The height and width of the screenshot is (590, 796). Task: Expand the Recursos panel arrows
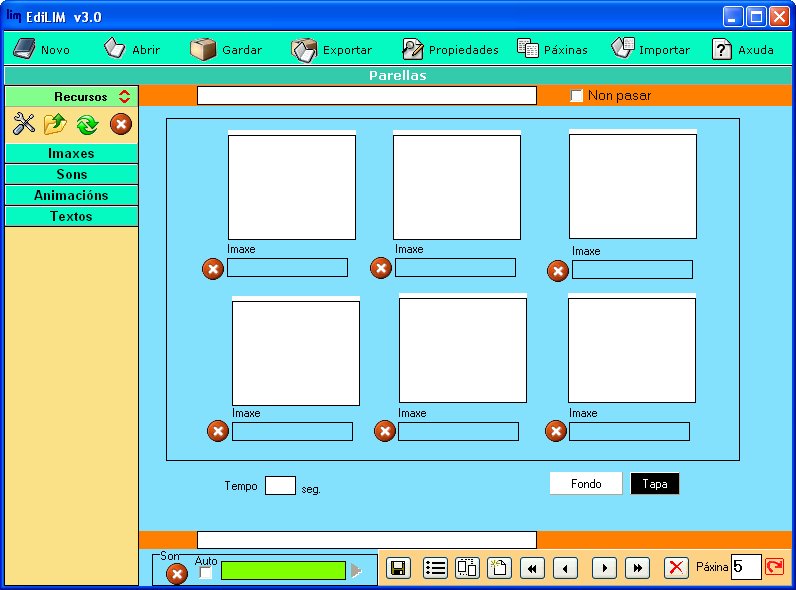(x=124, y=97)
